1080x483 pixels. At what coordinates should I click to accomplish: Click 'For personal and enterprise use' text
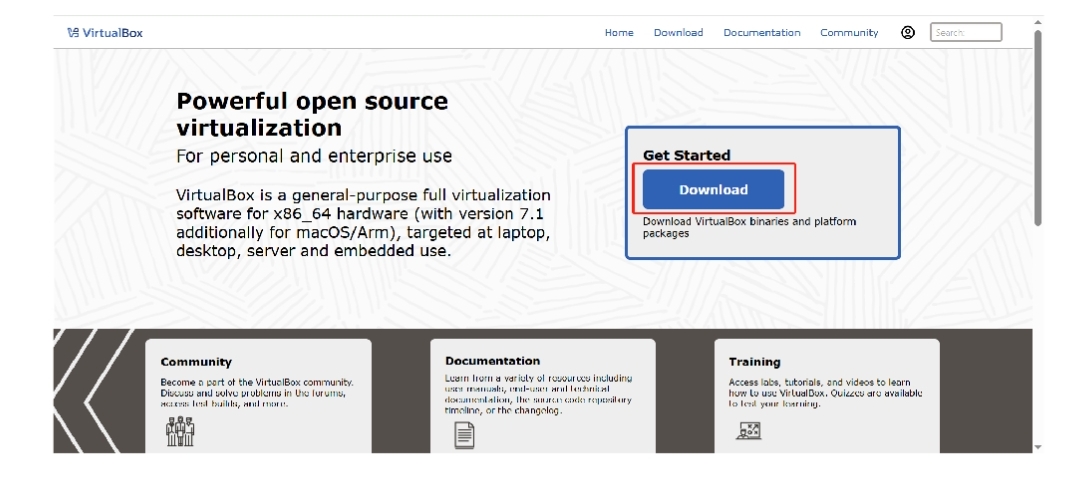tap(314, 156)
